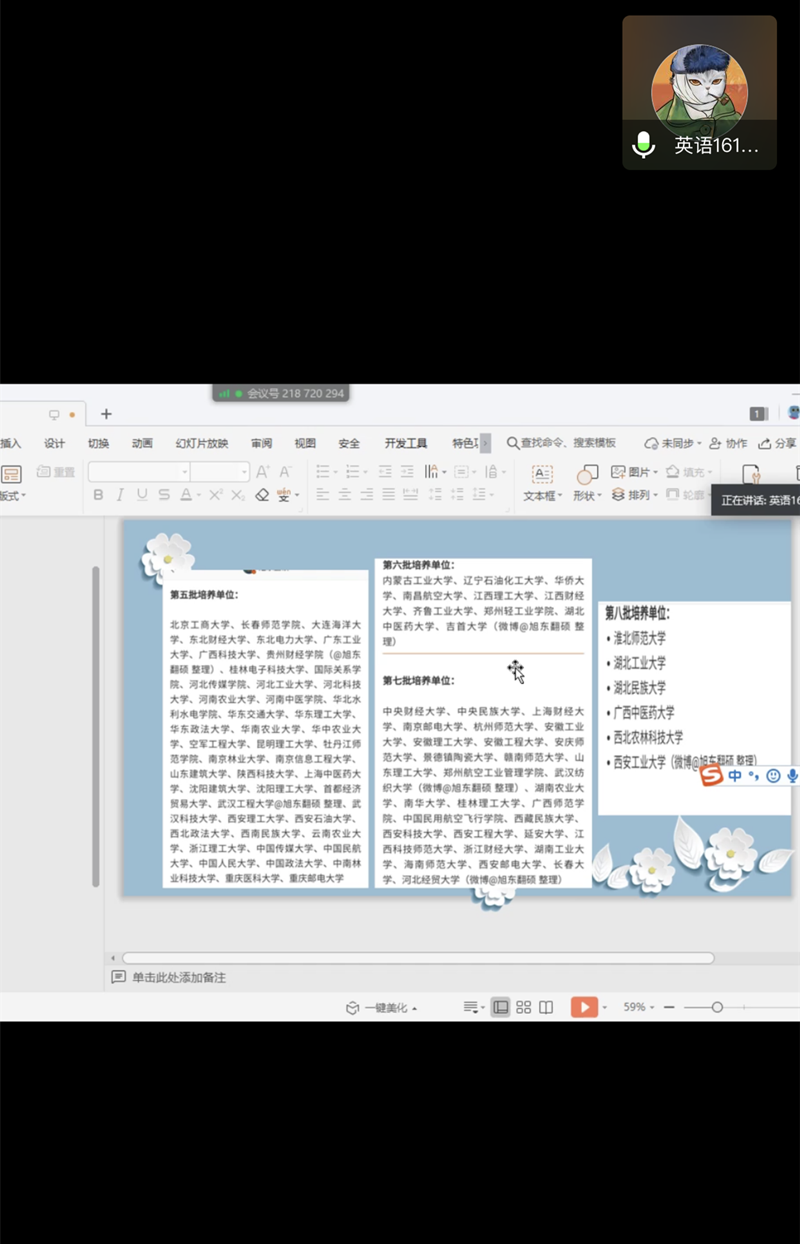Viewport: 800px width, 1244px height.
Task: Toggle strikethrough formatting
Action: pyautogui.click(x=163, y=495)
